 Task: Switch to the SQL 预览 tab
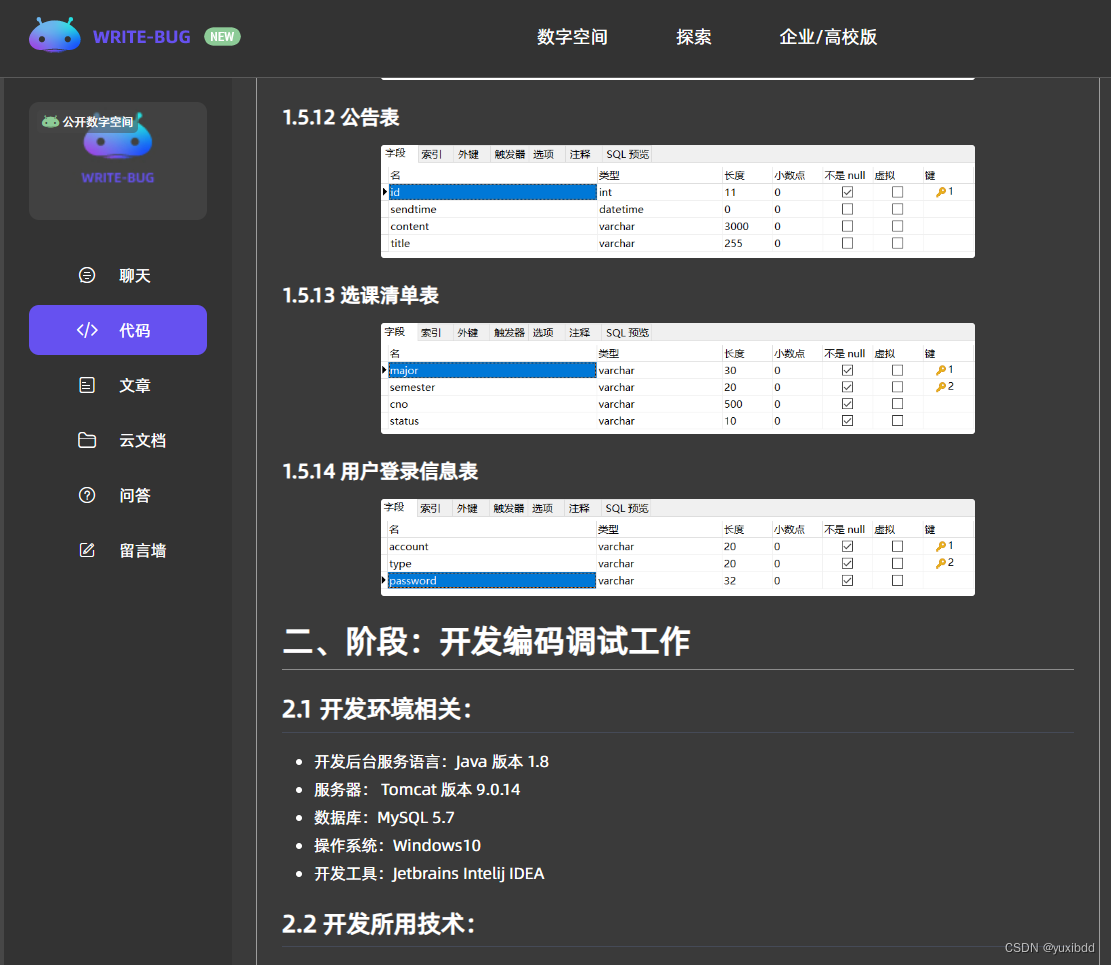627,154
